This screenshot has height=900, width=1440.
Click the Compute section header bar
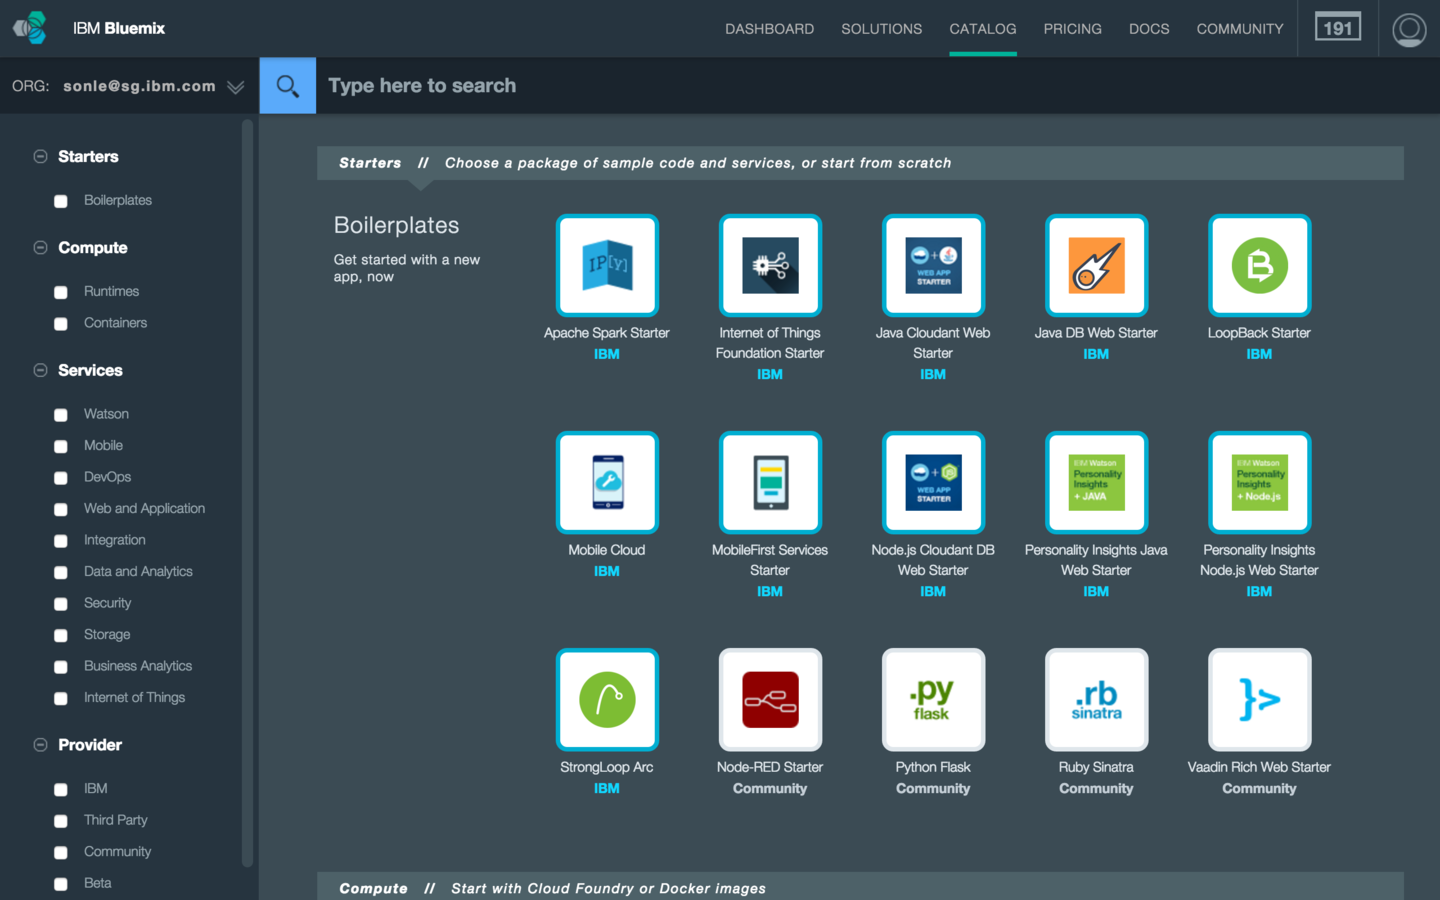coord(860,887)
